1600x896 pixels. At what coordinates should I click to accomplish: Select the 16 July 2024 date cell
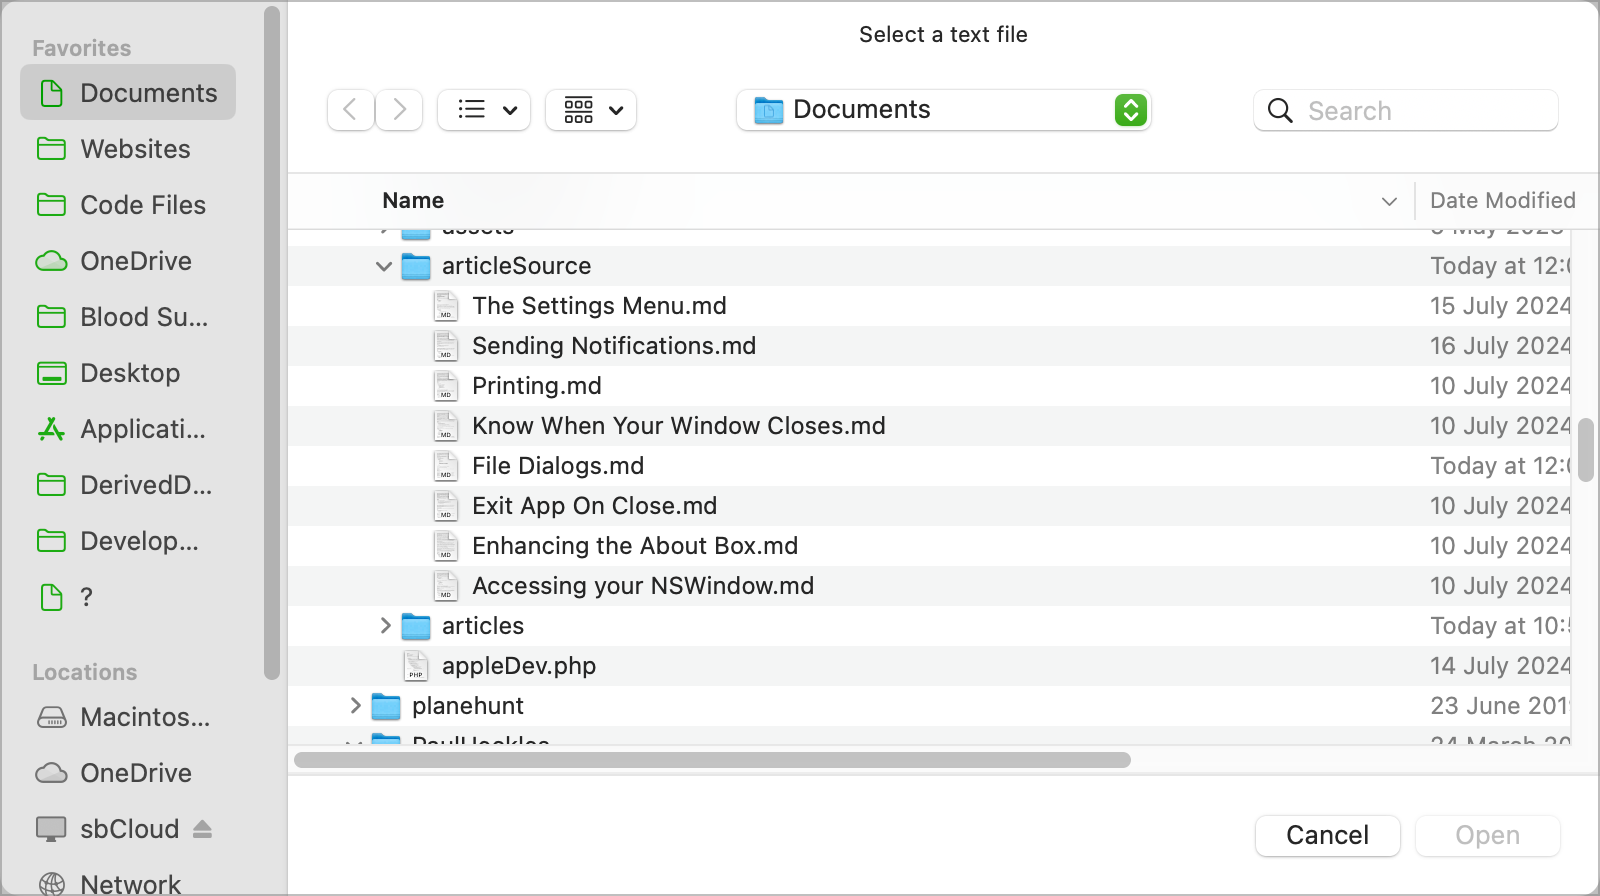[1500, 346]
